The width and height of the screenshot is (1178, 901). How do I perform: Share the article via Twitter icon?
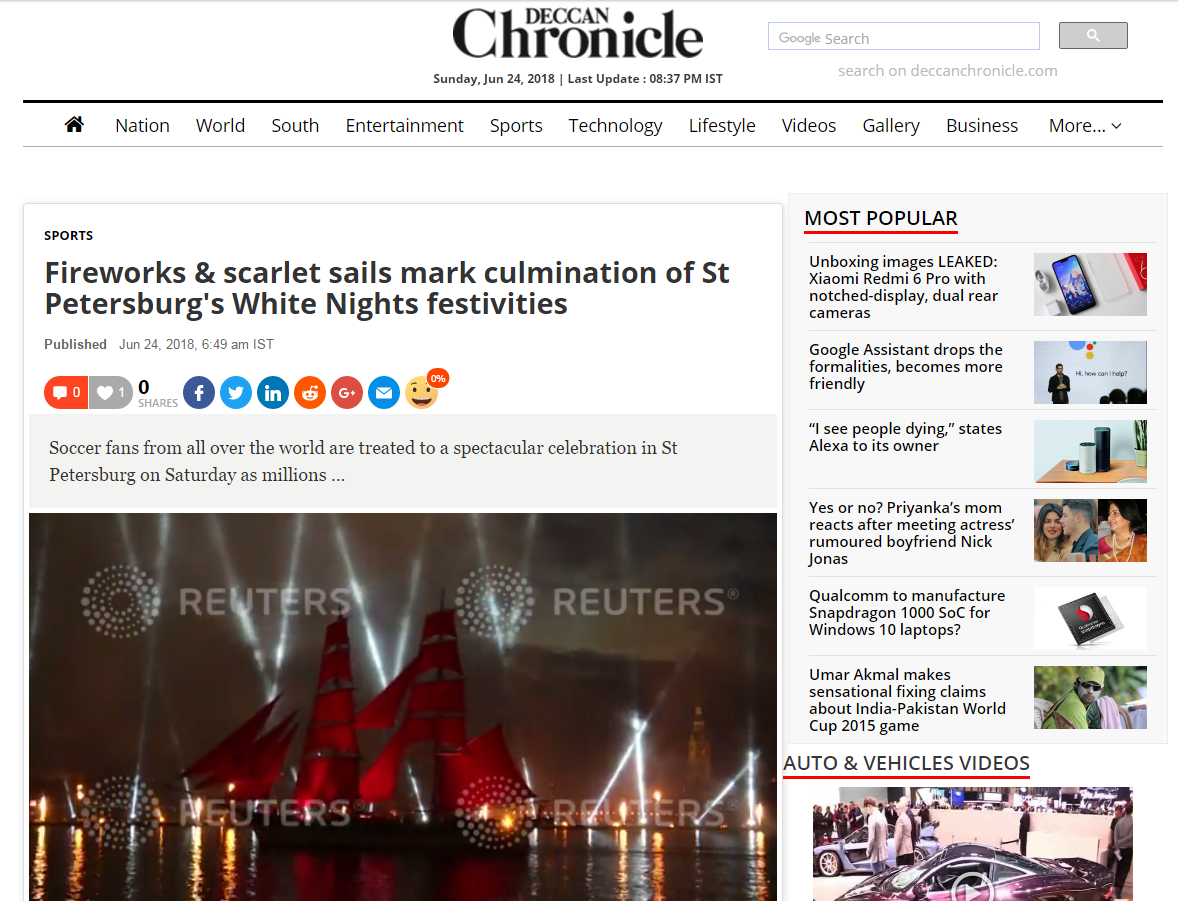point(236,393)
